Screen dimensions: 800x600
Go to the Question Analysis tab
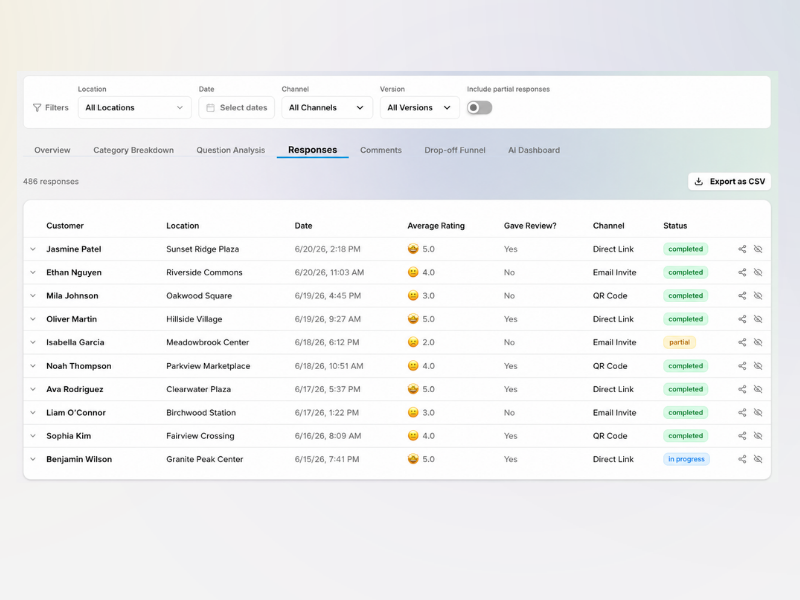(231, 150)
